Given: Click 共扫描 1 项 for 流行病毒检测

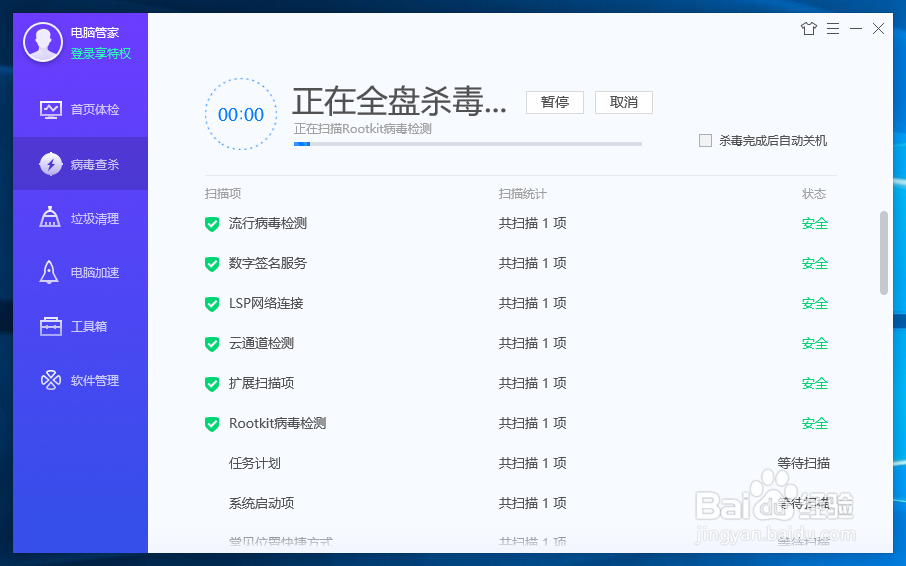Looking at the screenshot, I should pos(533,224).
